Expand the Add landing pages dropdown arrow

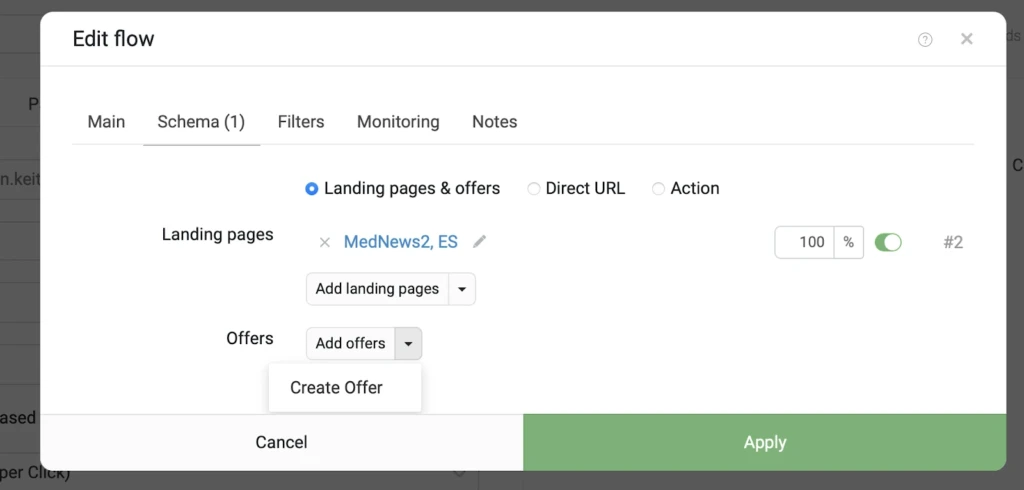(462, 289)
